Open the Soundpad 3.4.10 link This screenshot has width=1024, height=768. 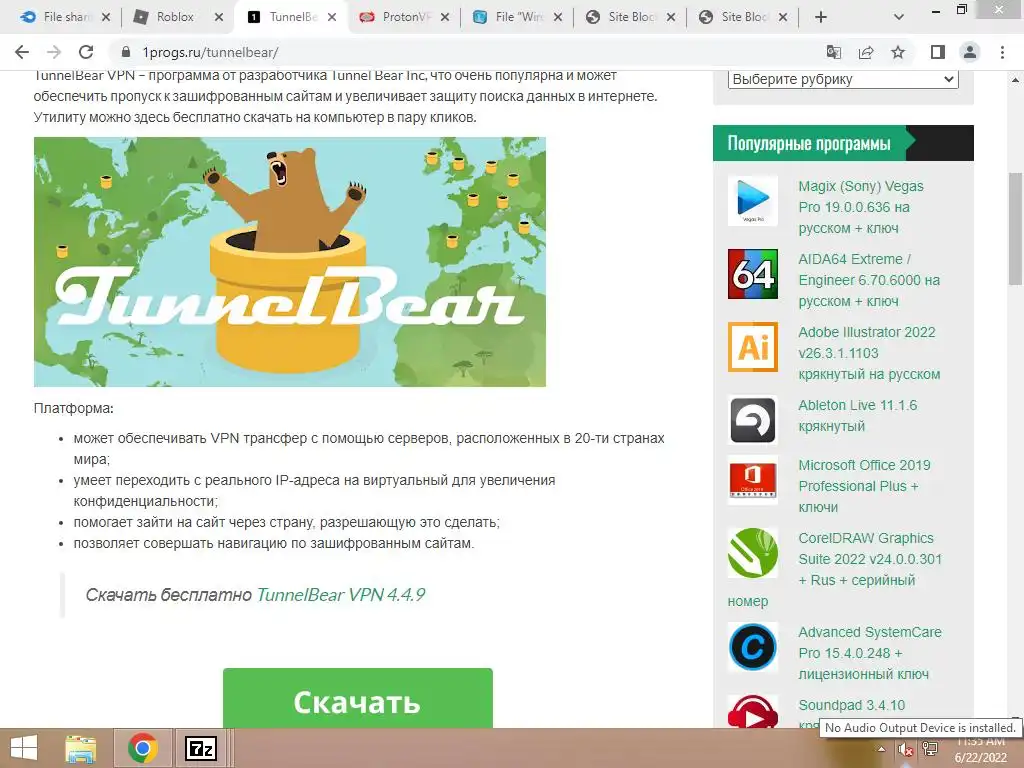click(852, 705)
